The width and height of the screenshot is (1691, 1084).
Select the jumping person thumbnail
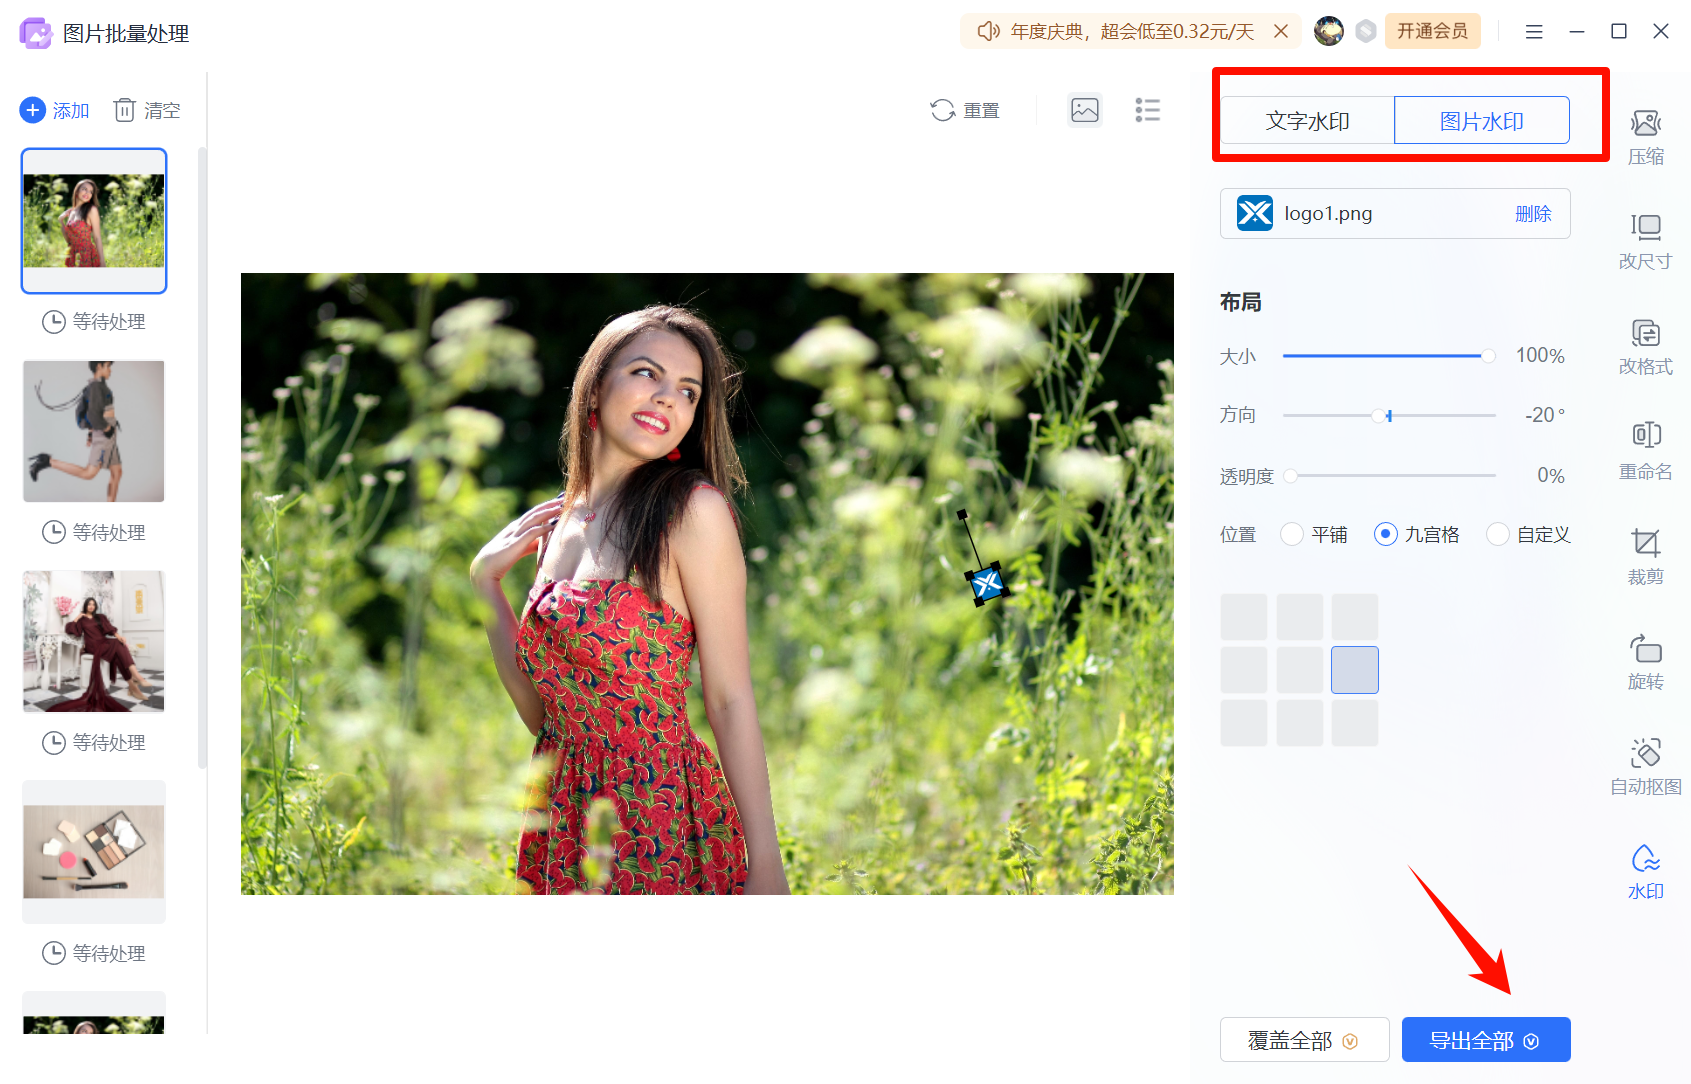point(94,431)
